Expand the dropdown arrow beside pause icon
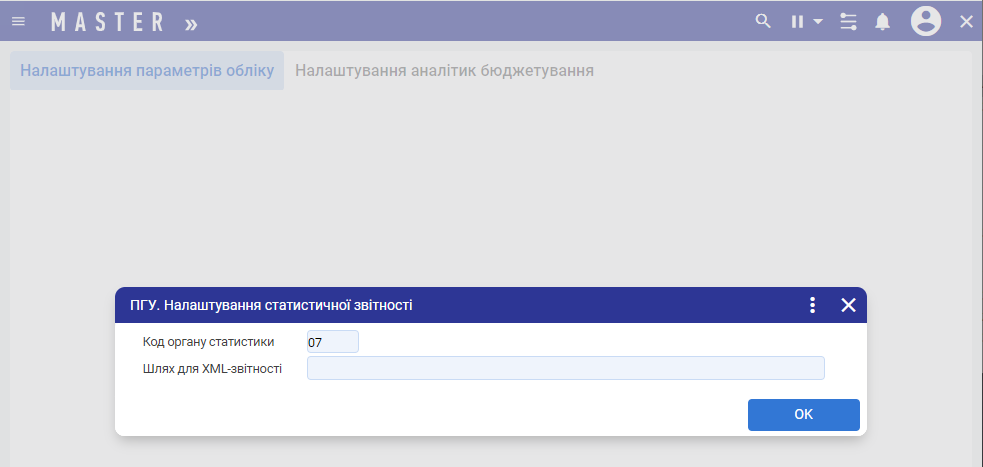 tap(817, 21)
